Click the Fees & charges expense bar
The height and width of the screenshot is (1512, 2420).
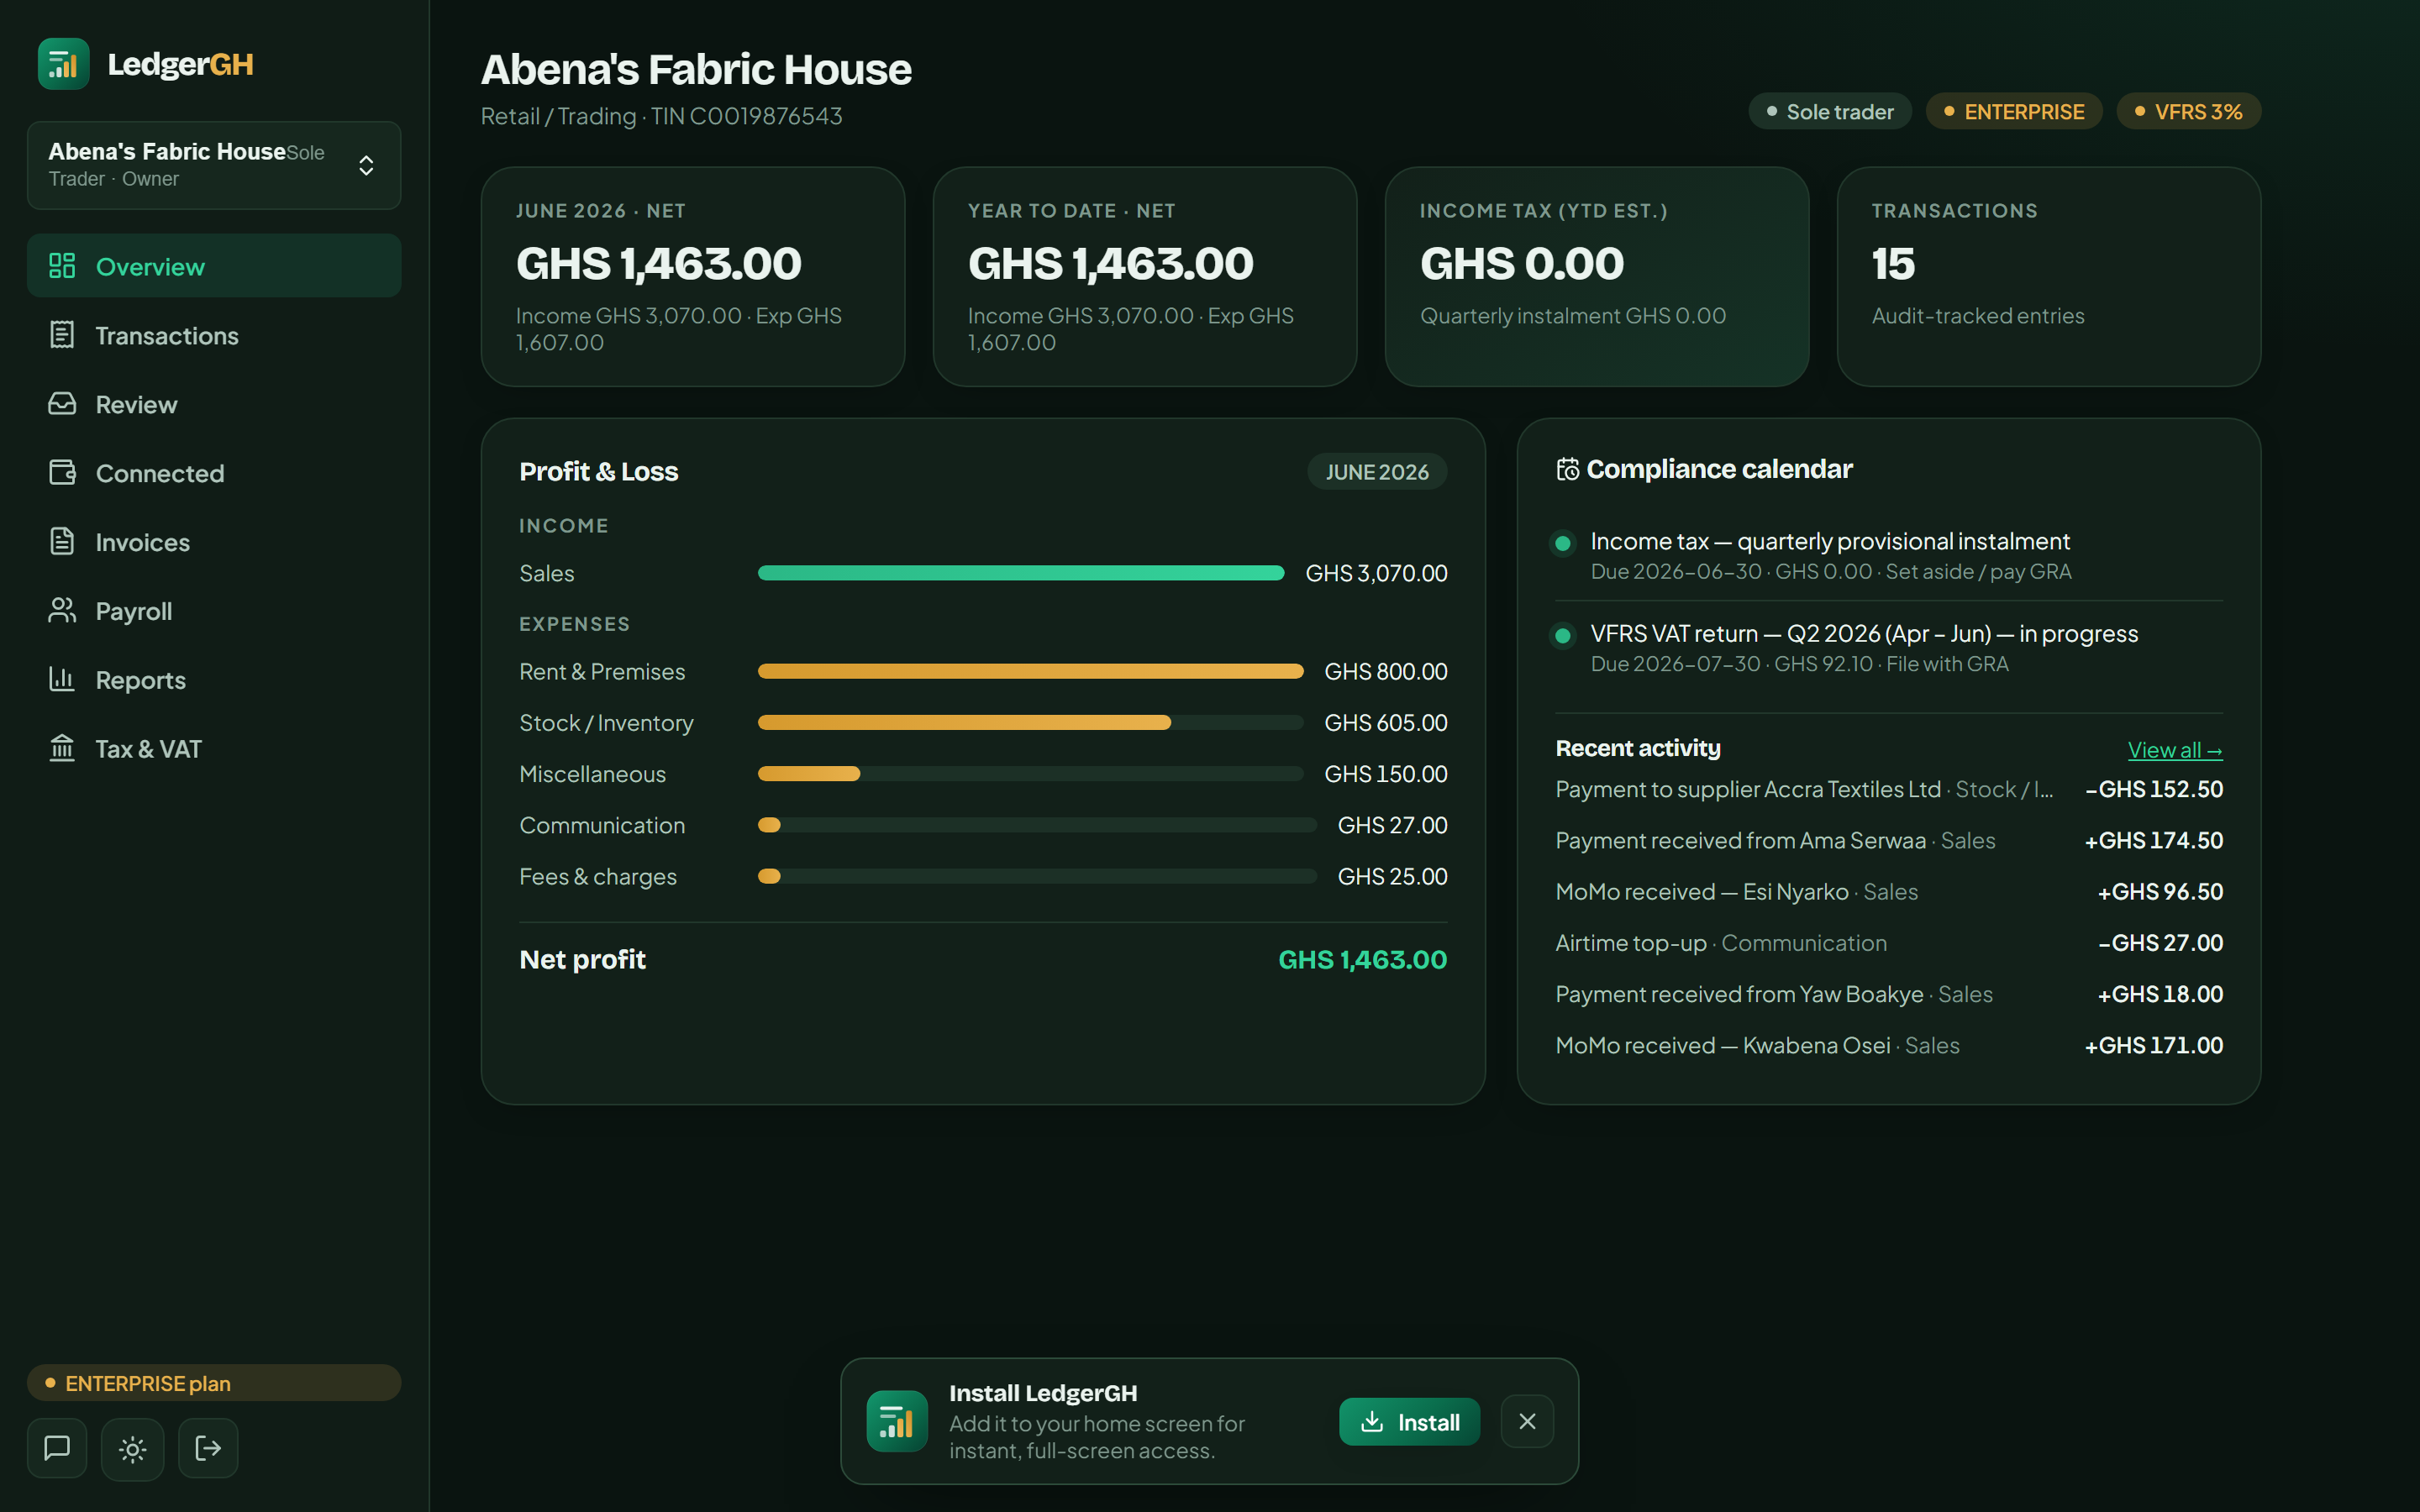pos(1037,876)
